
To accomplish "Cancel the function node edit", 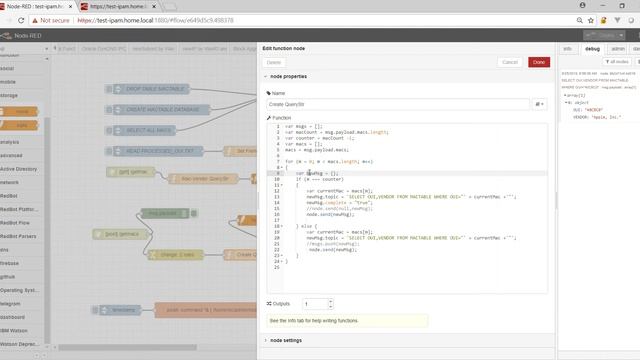I will pos(510,62).
